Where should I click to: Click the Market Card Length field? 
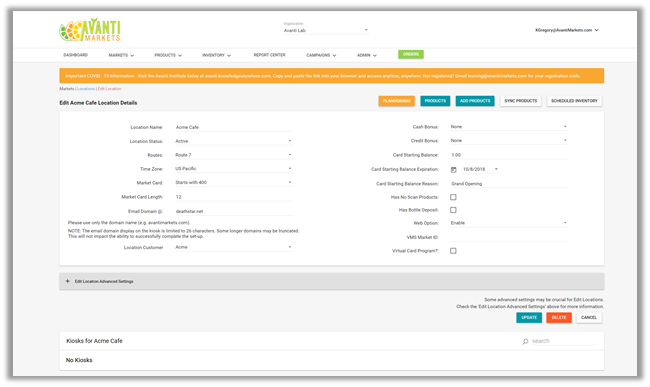233,197
